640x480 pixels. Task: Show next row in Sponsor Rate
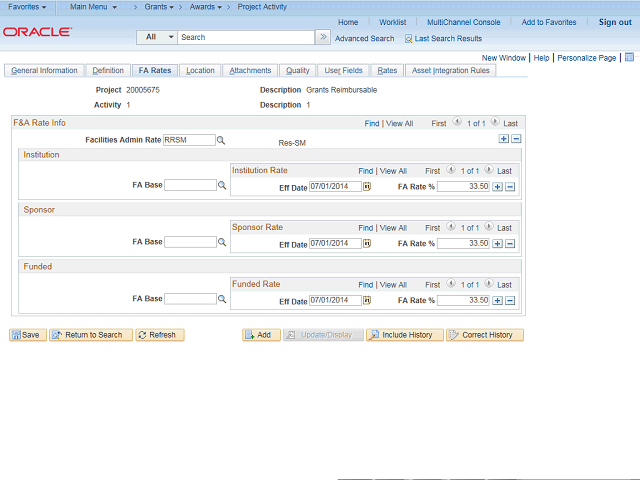pyautogui.click(x=489, y=226)
